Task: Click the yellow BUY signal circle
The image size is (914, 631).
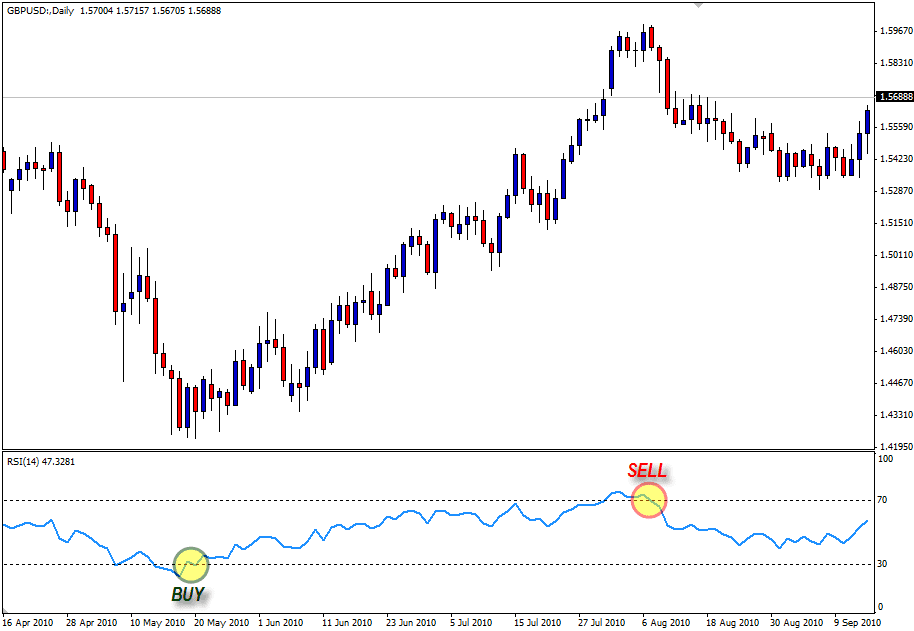Action: point(191,565)
